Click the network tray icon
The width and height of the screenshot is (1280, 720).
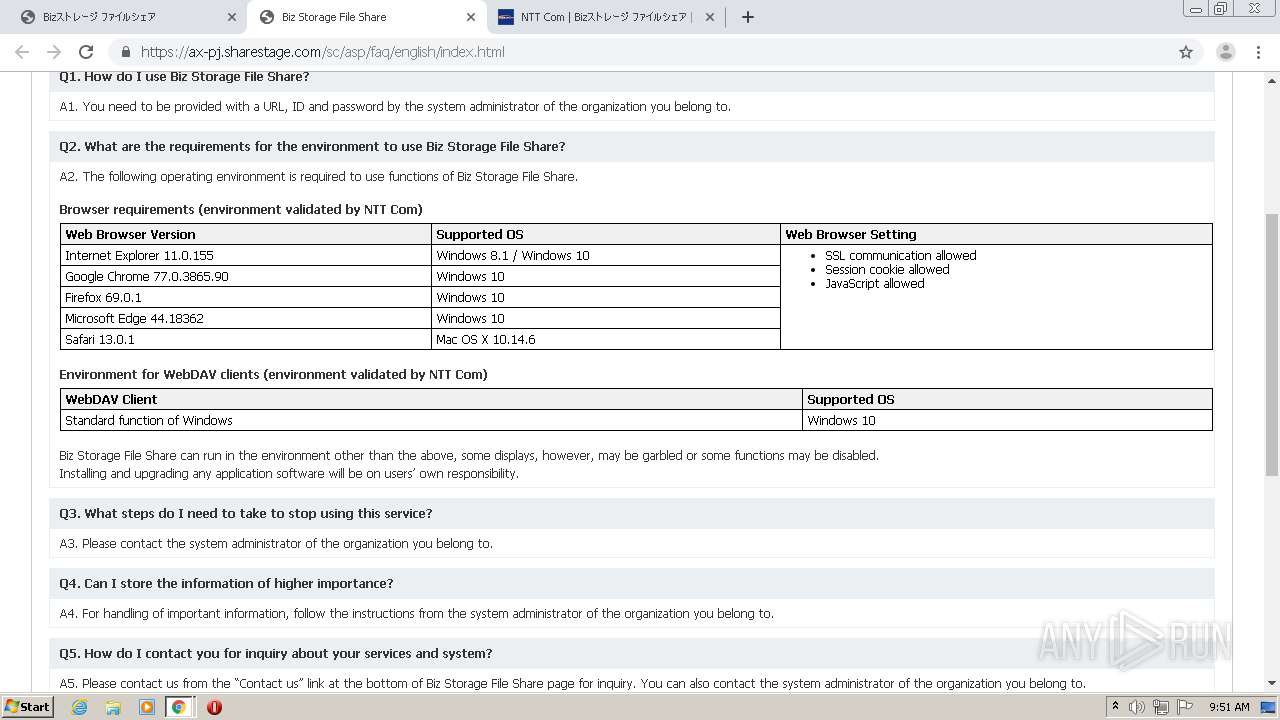tap(1160, 707)
